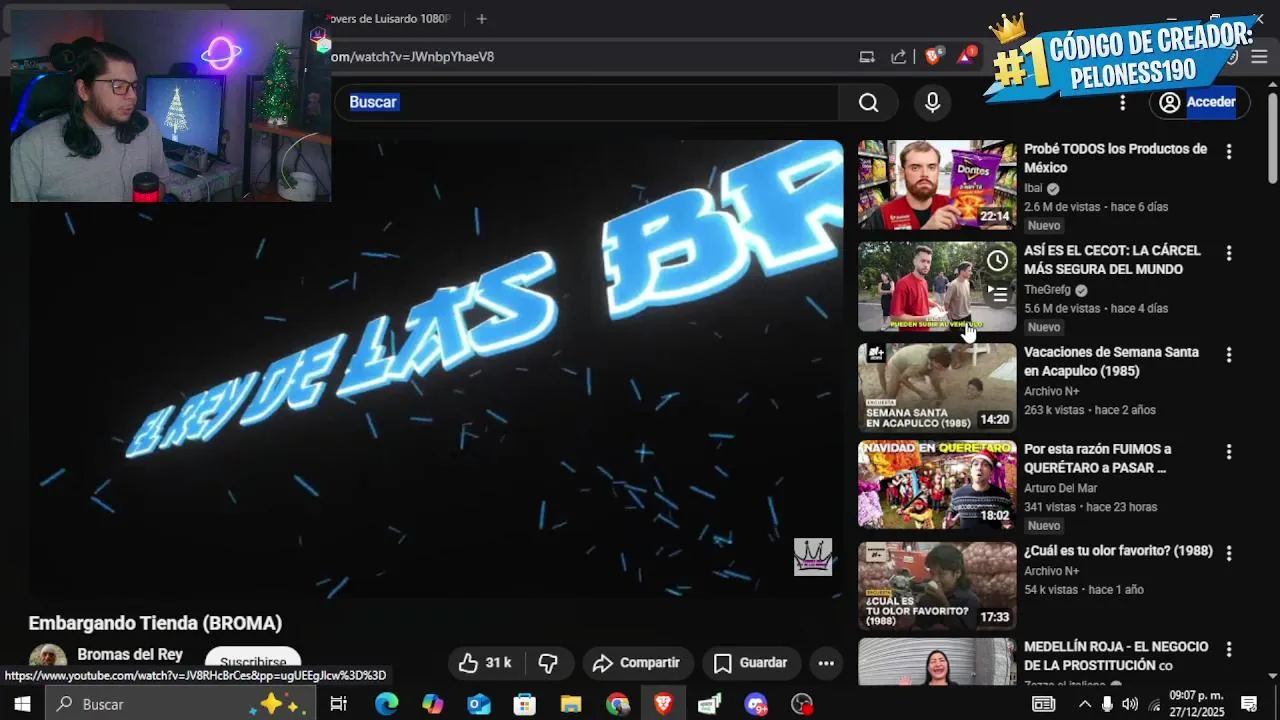The height and width of the screenshot is (720, 1280).
Task: Click the main video player area
Action: 436,369
